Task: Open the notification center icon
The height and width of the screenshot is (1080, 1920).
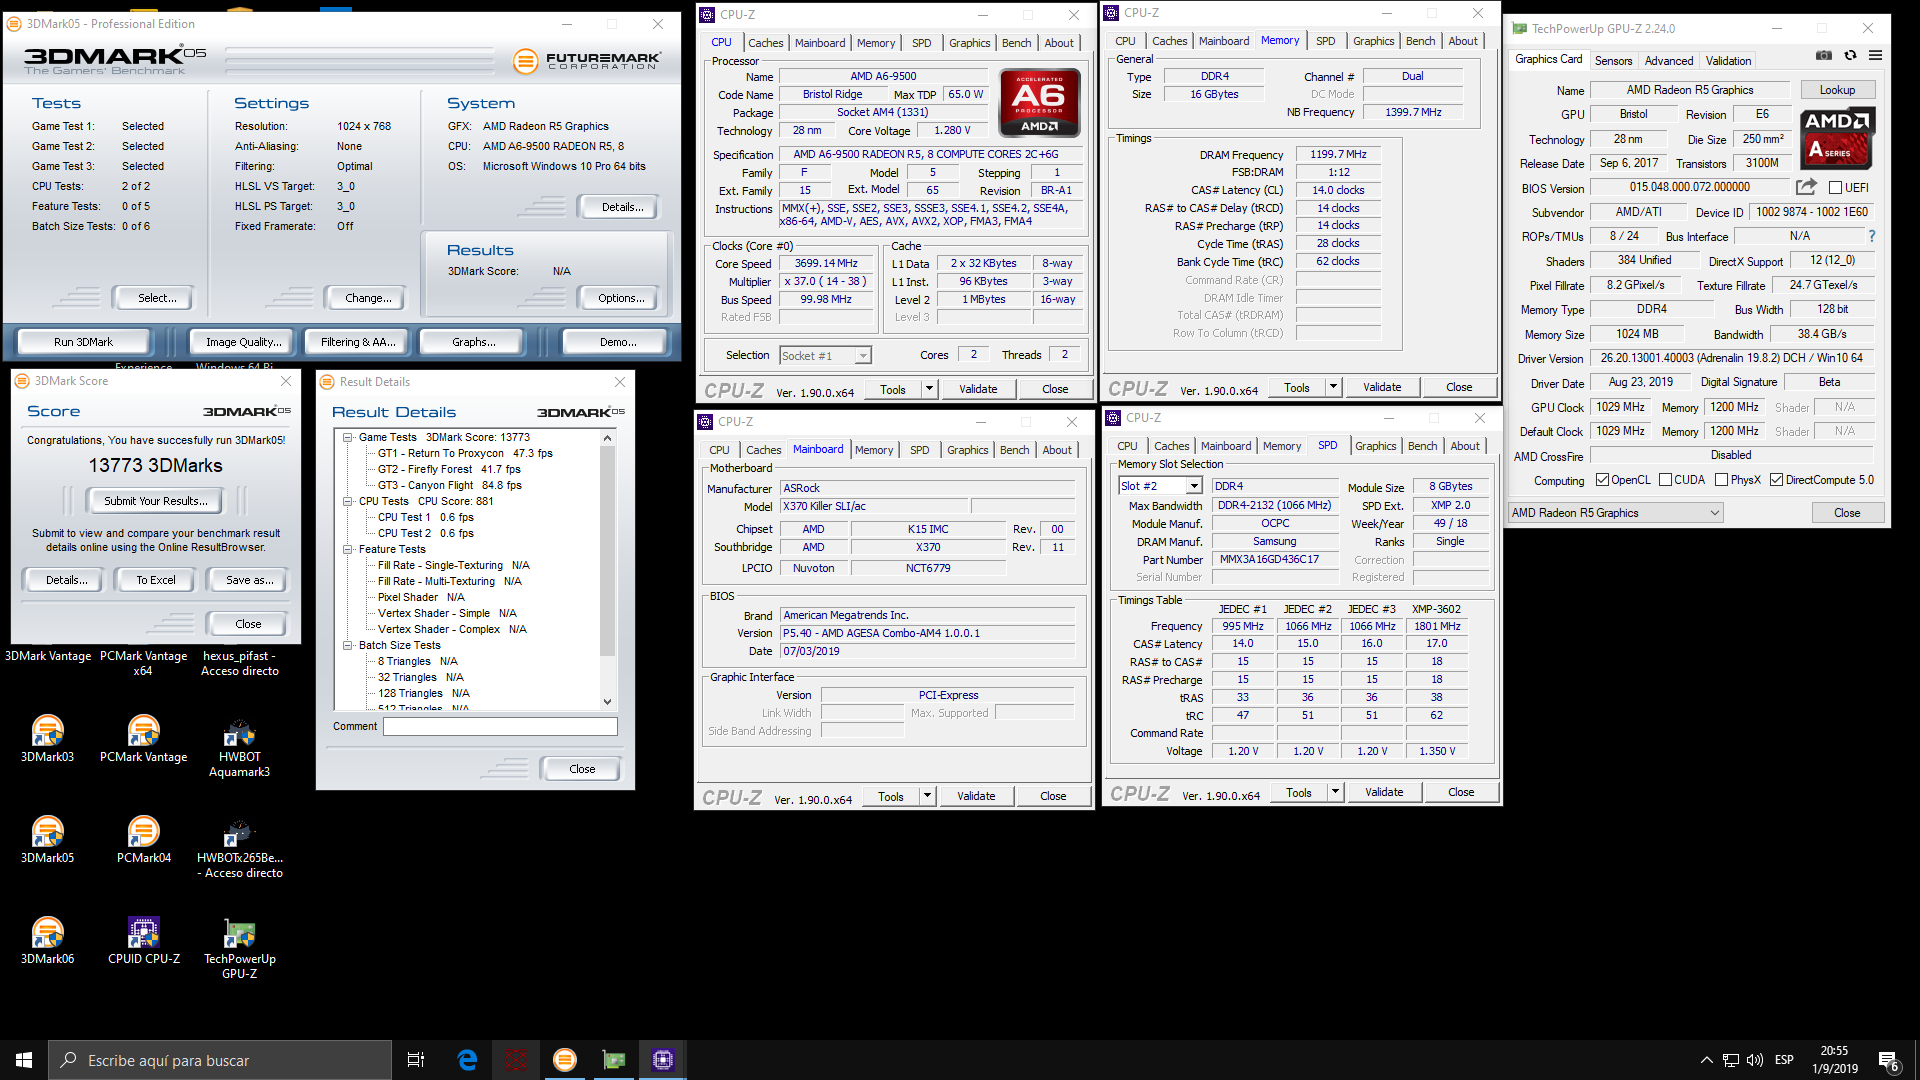Action: [x=1888, y=1060]
